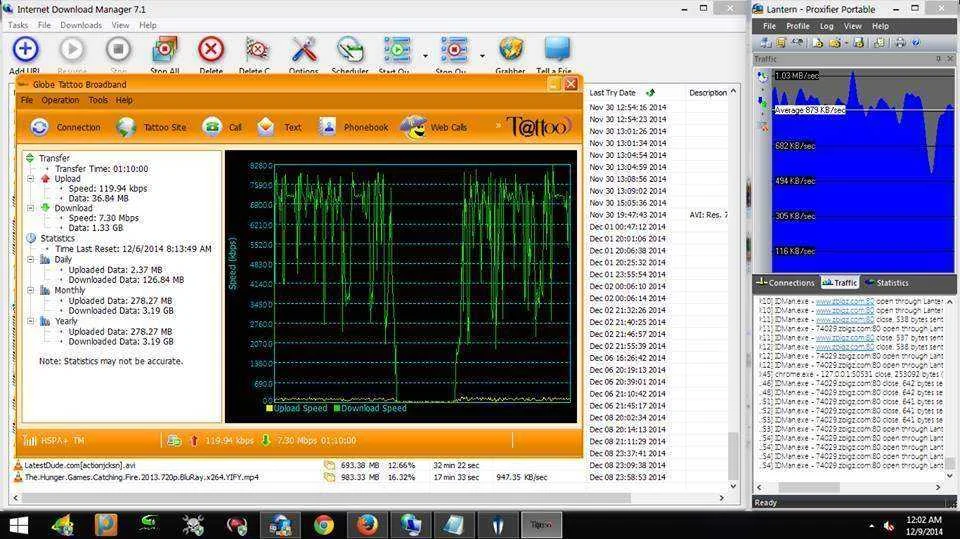
Task: Select the Transfer tree item
Action: 54,158
